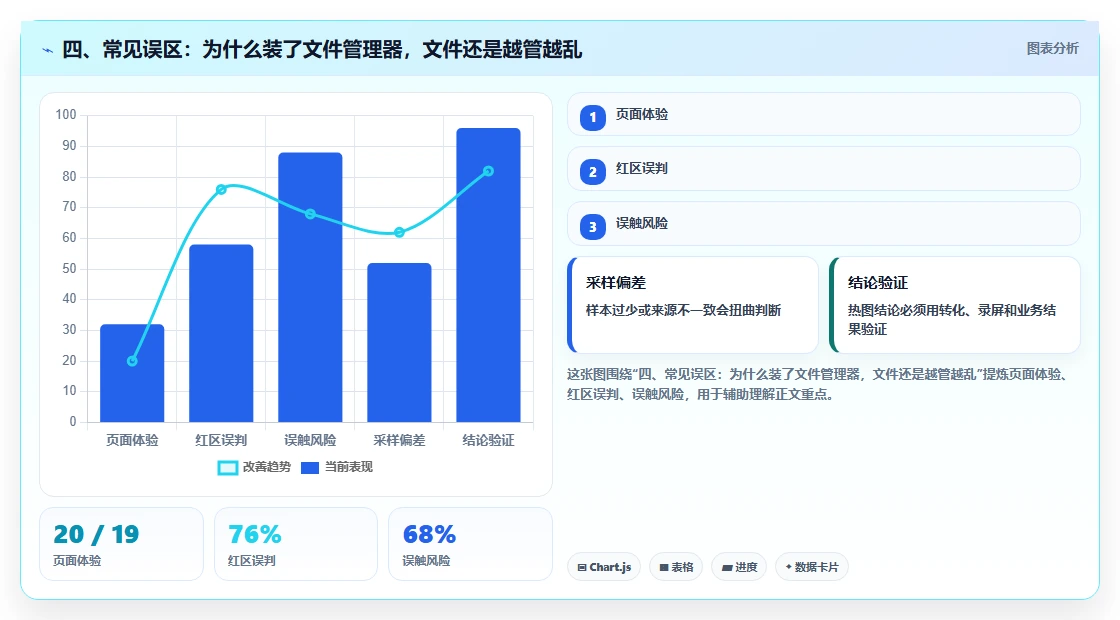Click the Chart.js tag

(604, 567)
